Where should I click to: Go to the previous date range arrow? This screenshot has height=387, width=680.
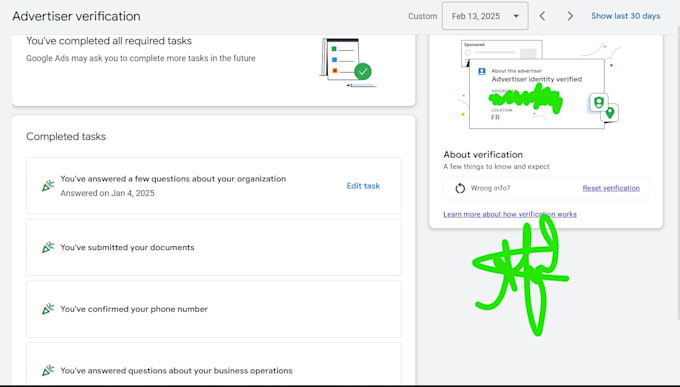pyautogui.click(x=542, y=16)
